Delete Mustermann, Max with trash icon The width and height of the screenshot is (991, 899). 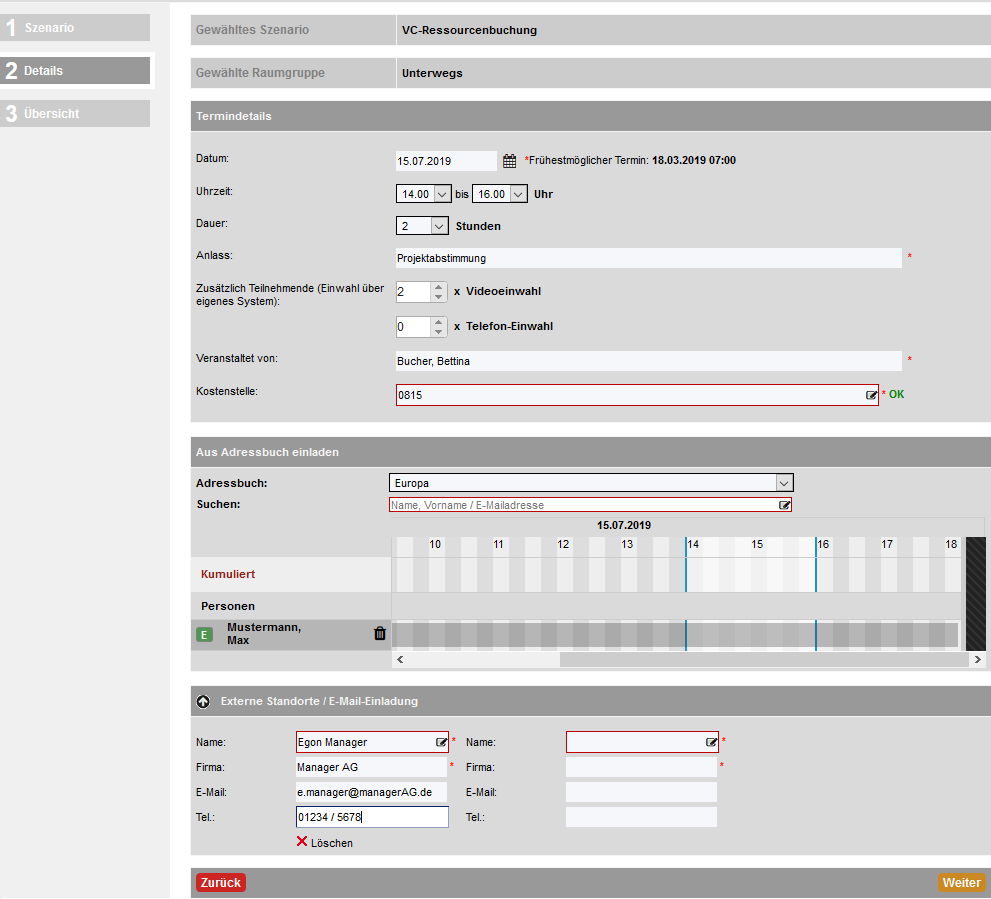click(x=380, y=633)
